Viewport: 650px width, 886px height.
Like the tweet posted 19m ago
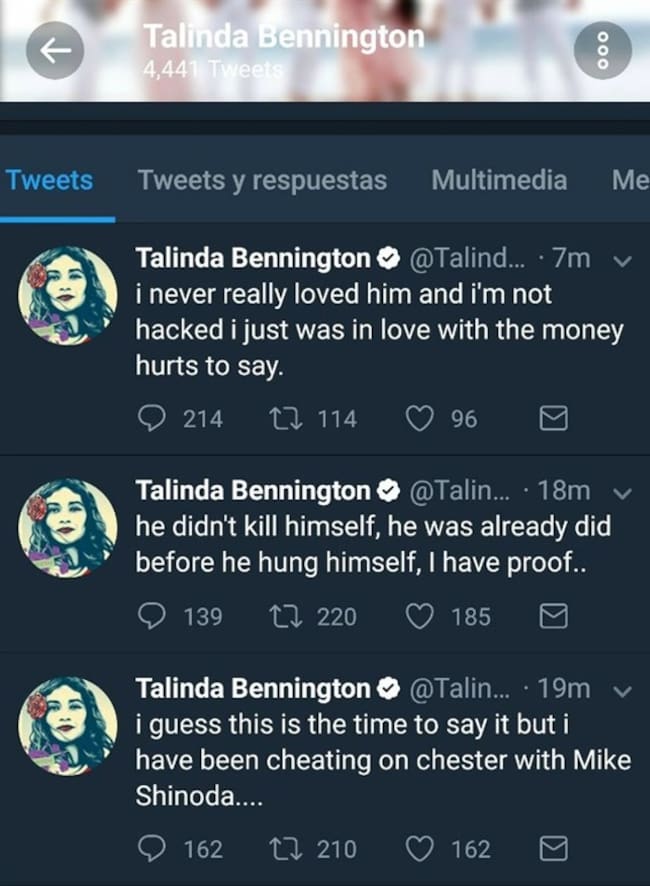click(419, 849)
